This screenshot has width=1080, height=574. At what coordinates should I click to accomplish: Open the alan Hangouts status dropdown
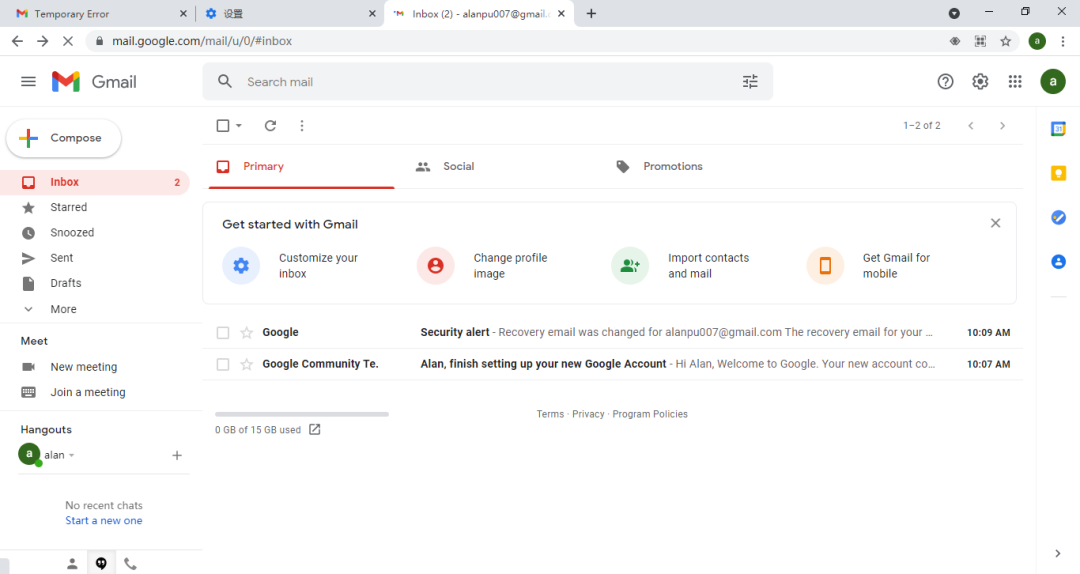(71, 456)
